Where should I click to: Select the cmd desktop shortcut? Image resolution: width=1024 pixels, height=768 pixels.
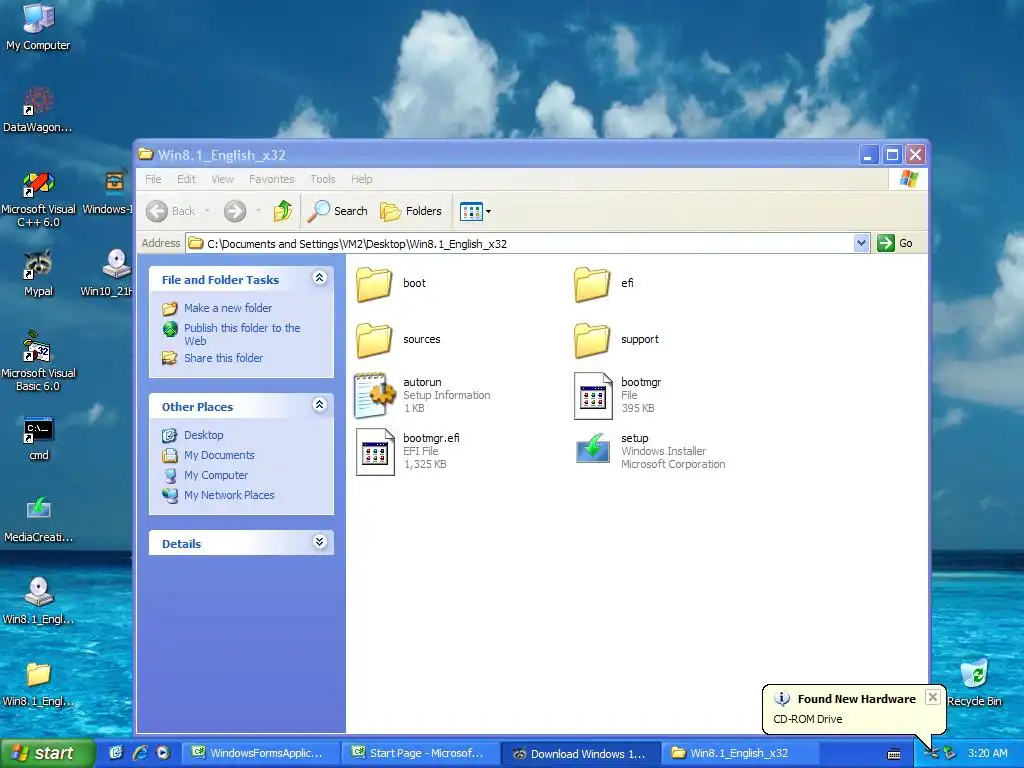coord(39,438)
